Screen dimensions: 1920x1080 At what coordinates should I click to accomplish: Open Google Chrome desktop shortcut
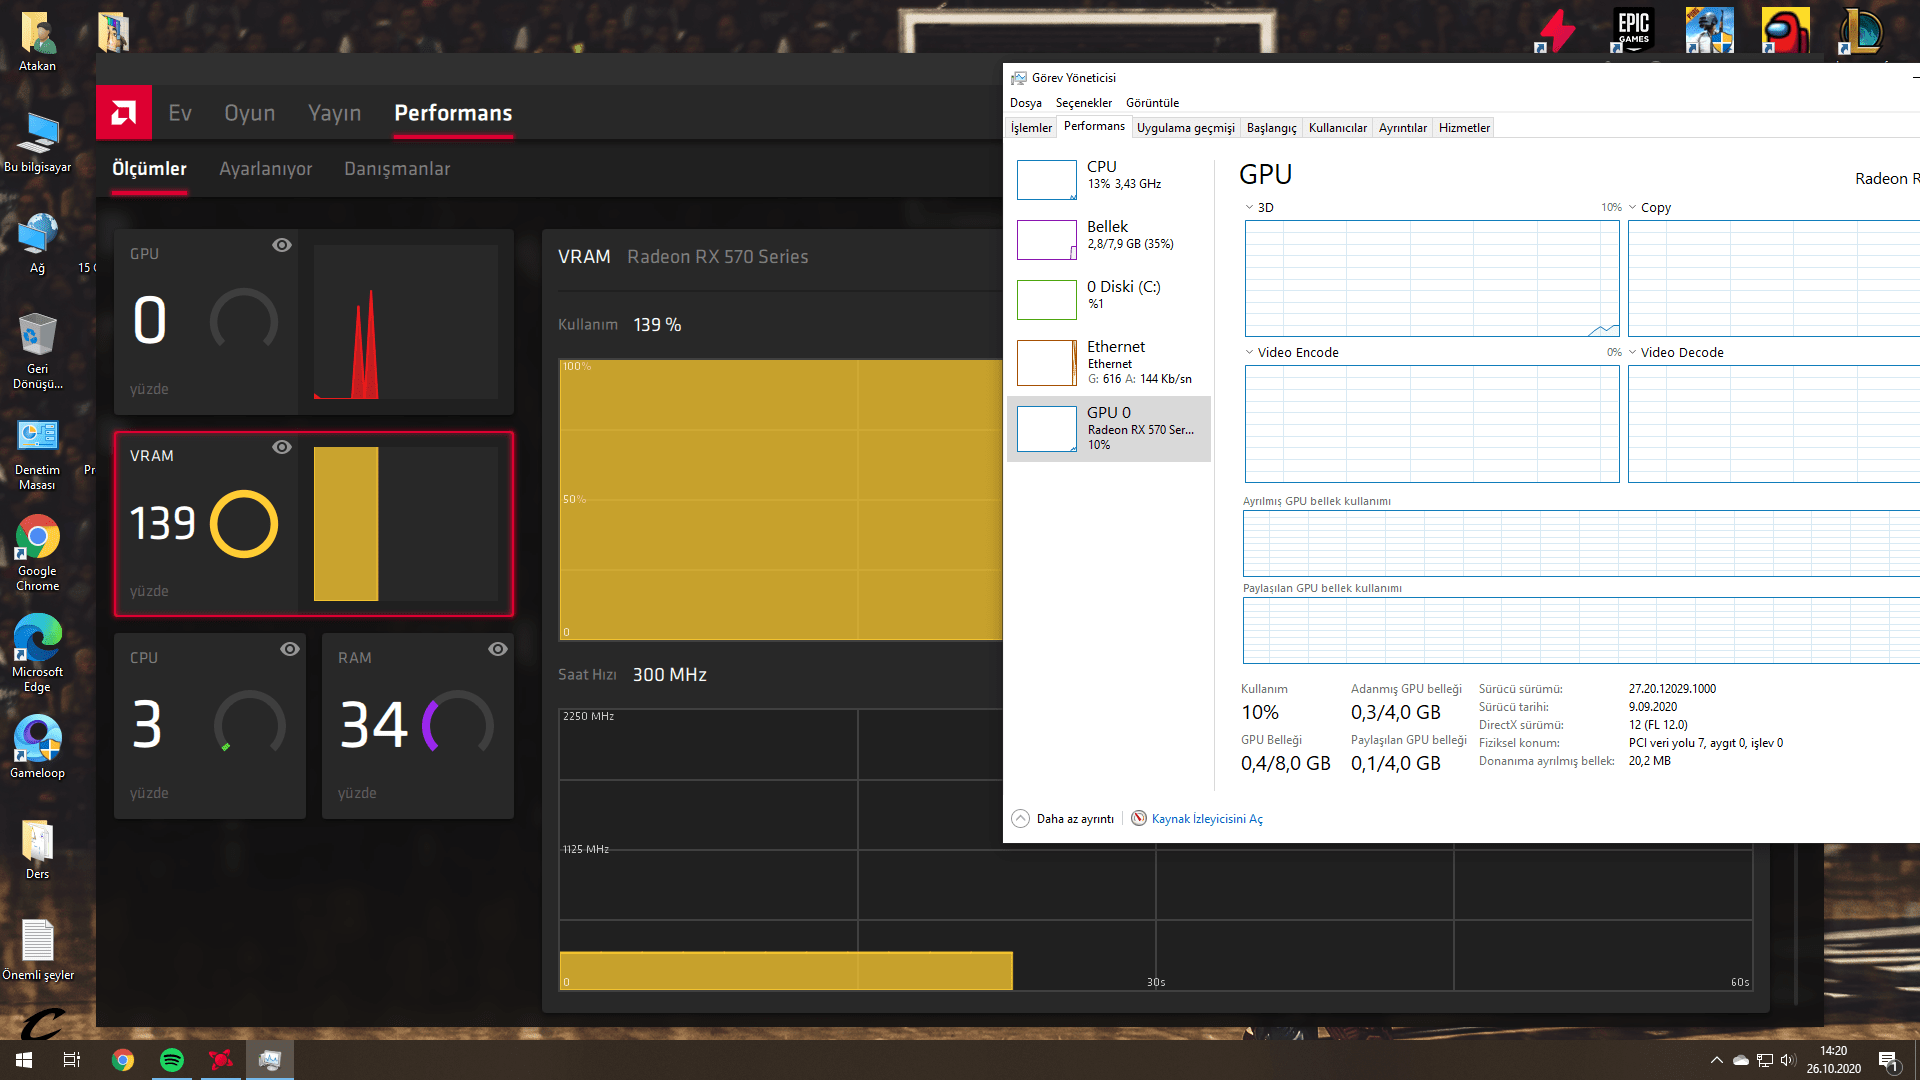coord(37,538)
